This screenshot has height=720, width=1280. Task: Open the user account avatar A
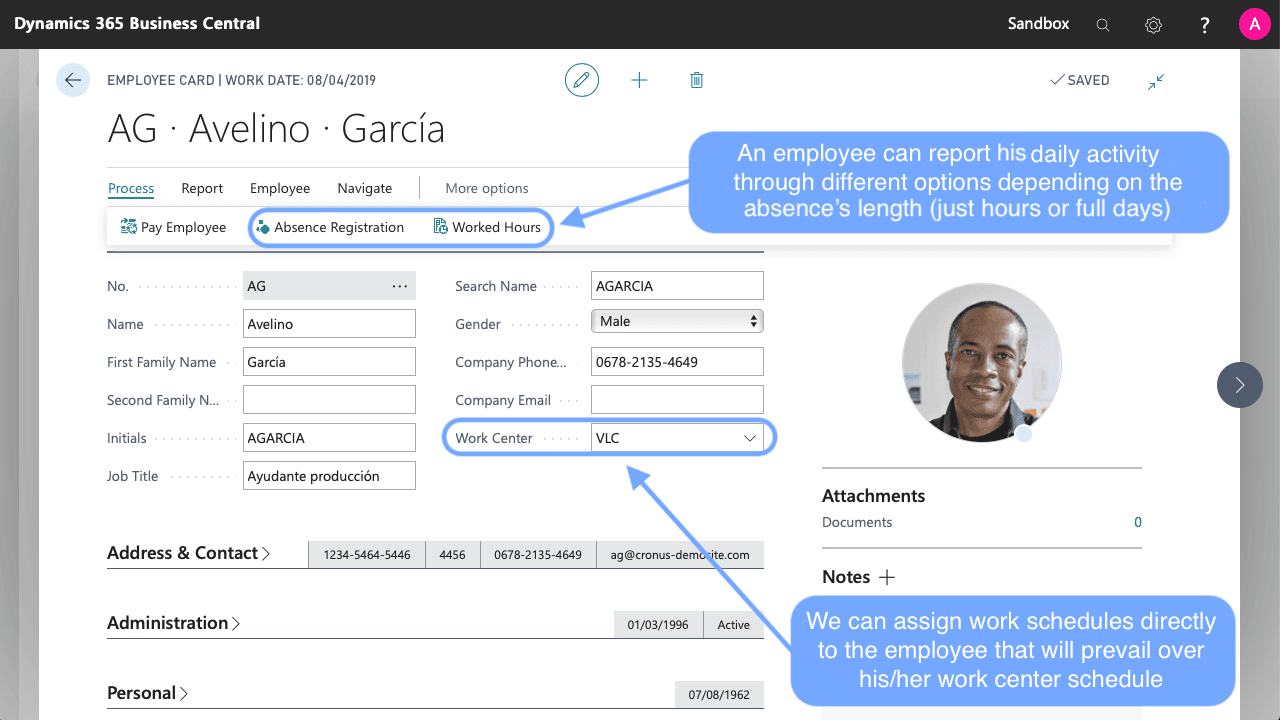click(x=1254, y=24)
